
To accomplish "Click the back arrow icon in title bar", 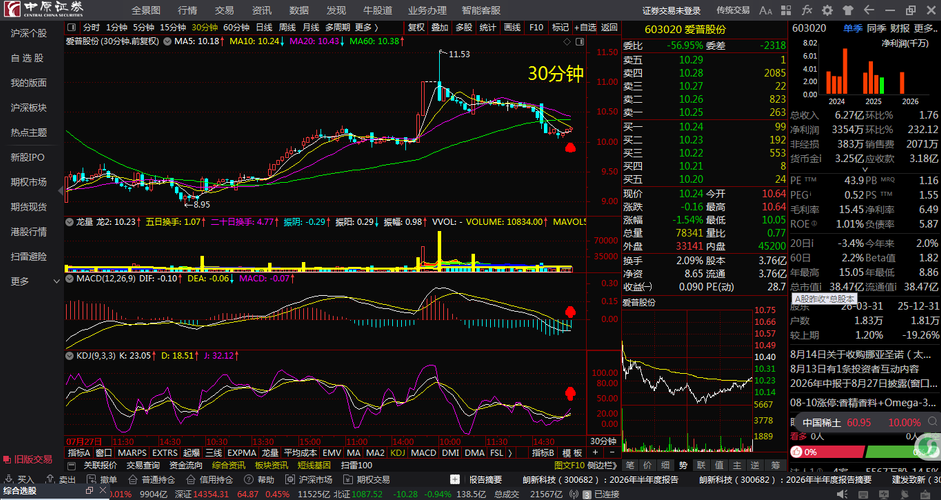I will coord(868,10).
